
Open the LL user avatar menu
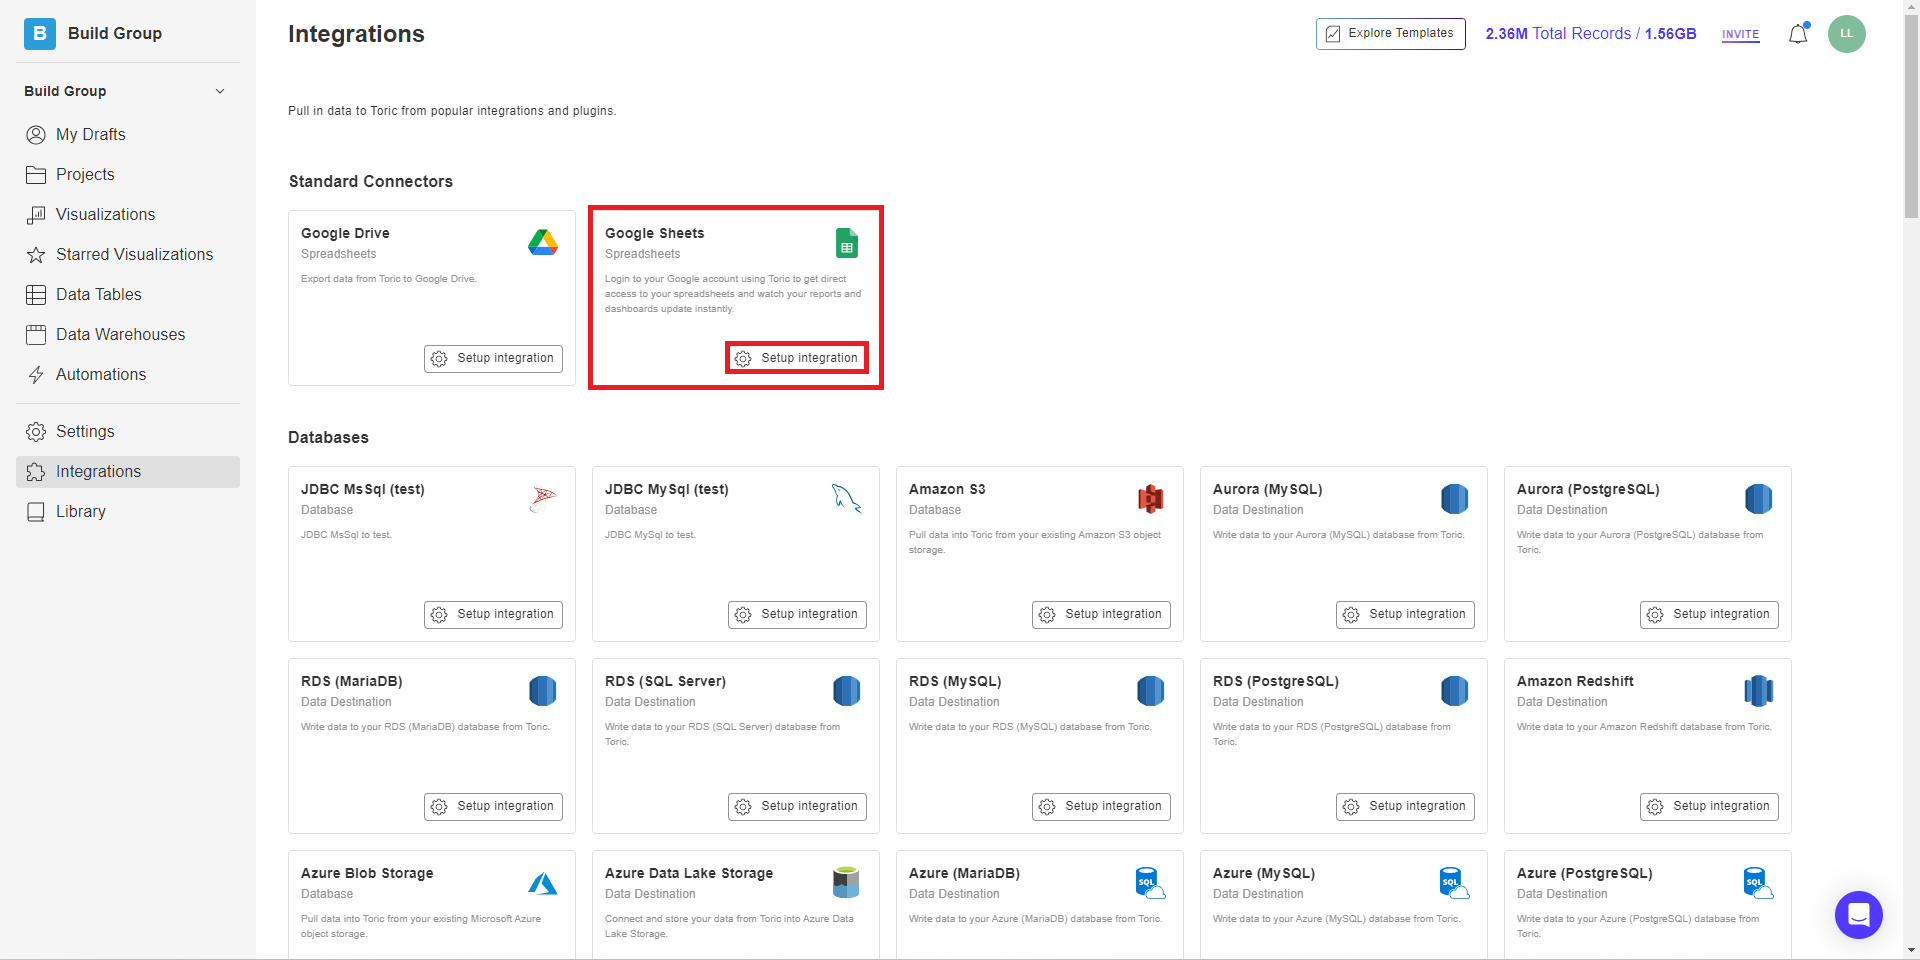1846,33
